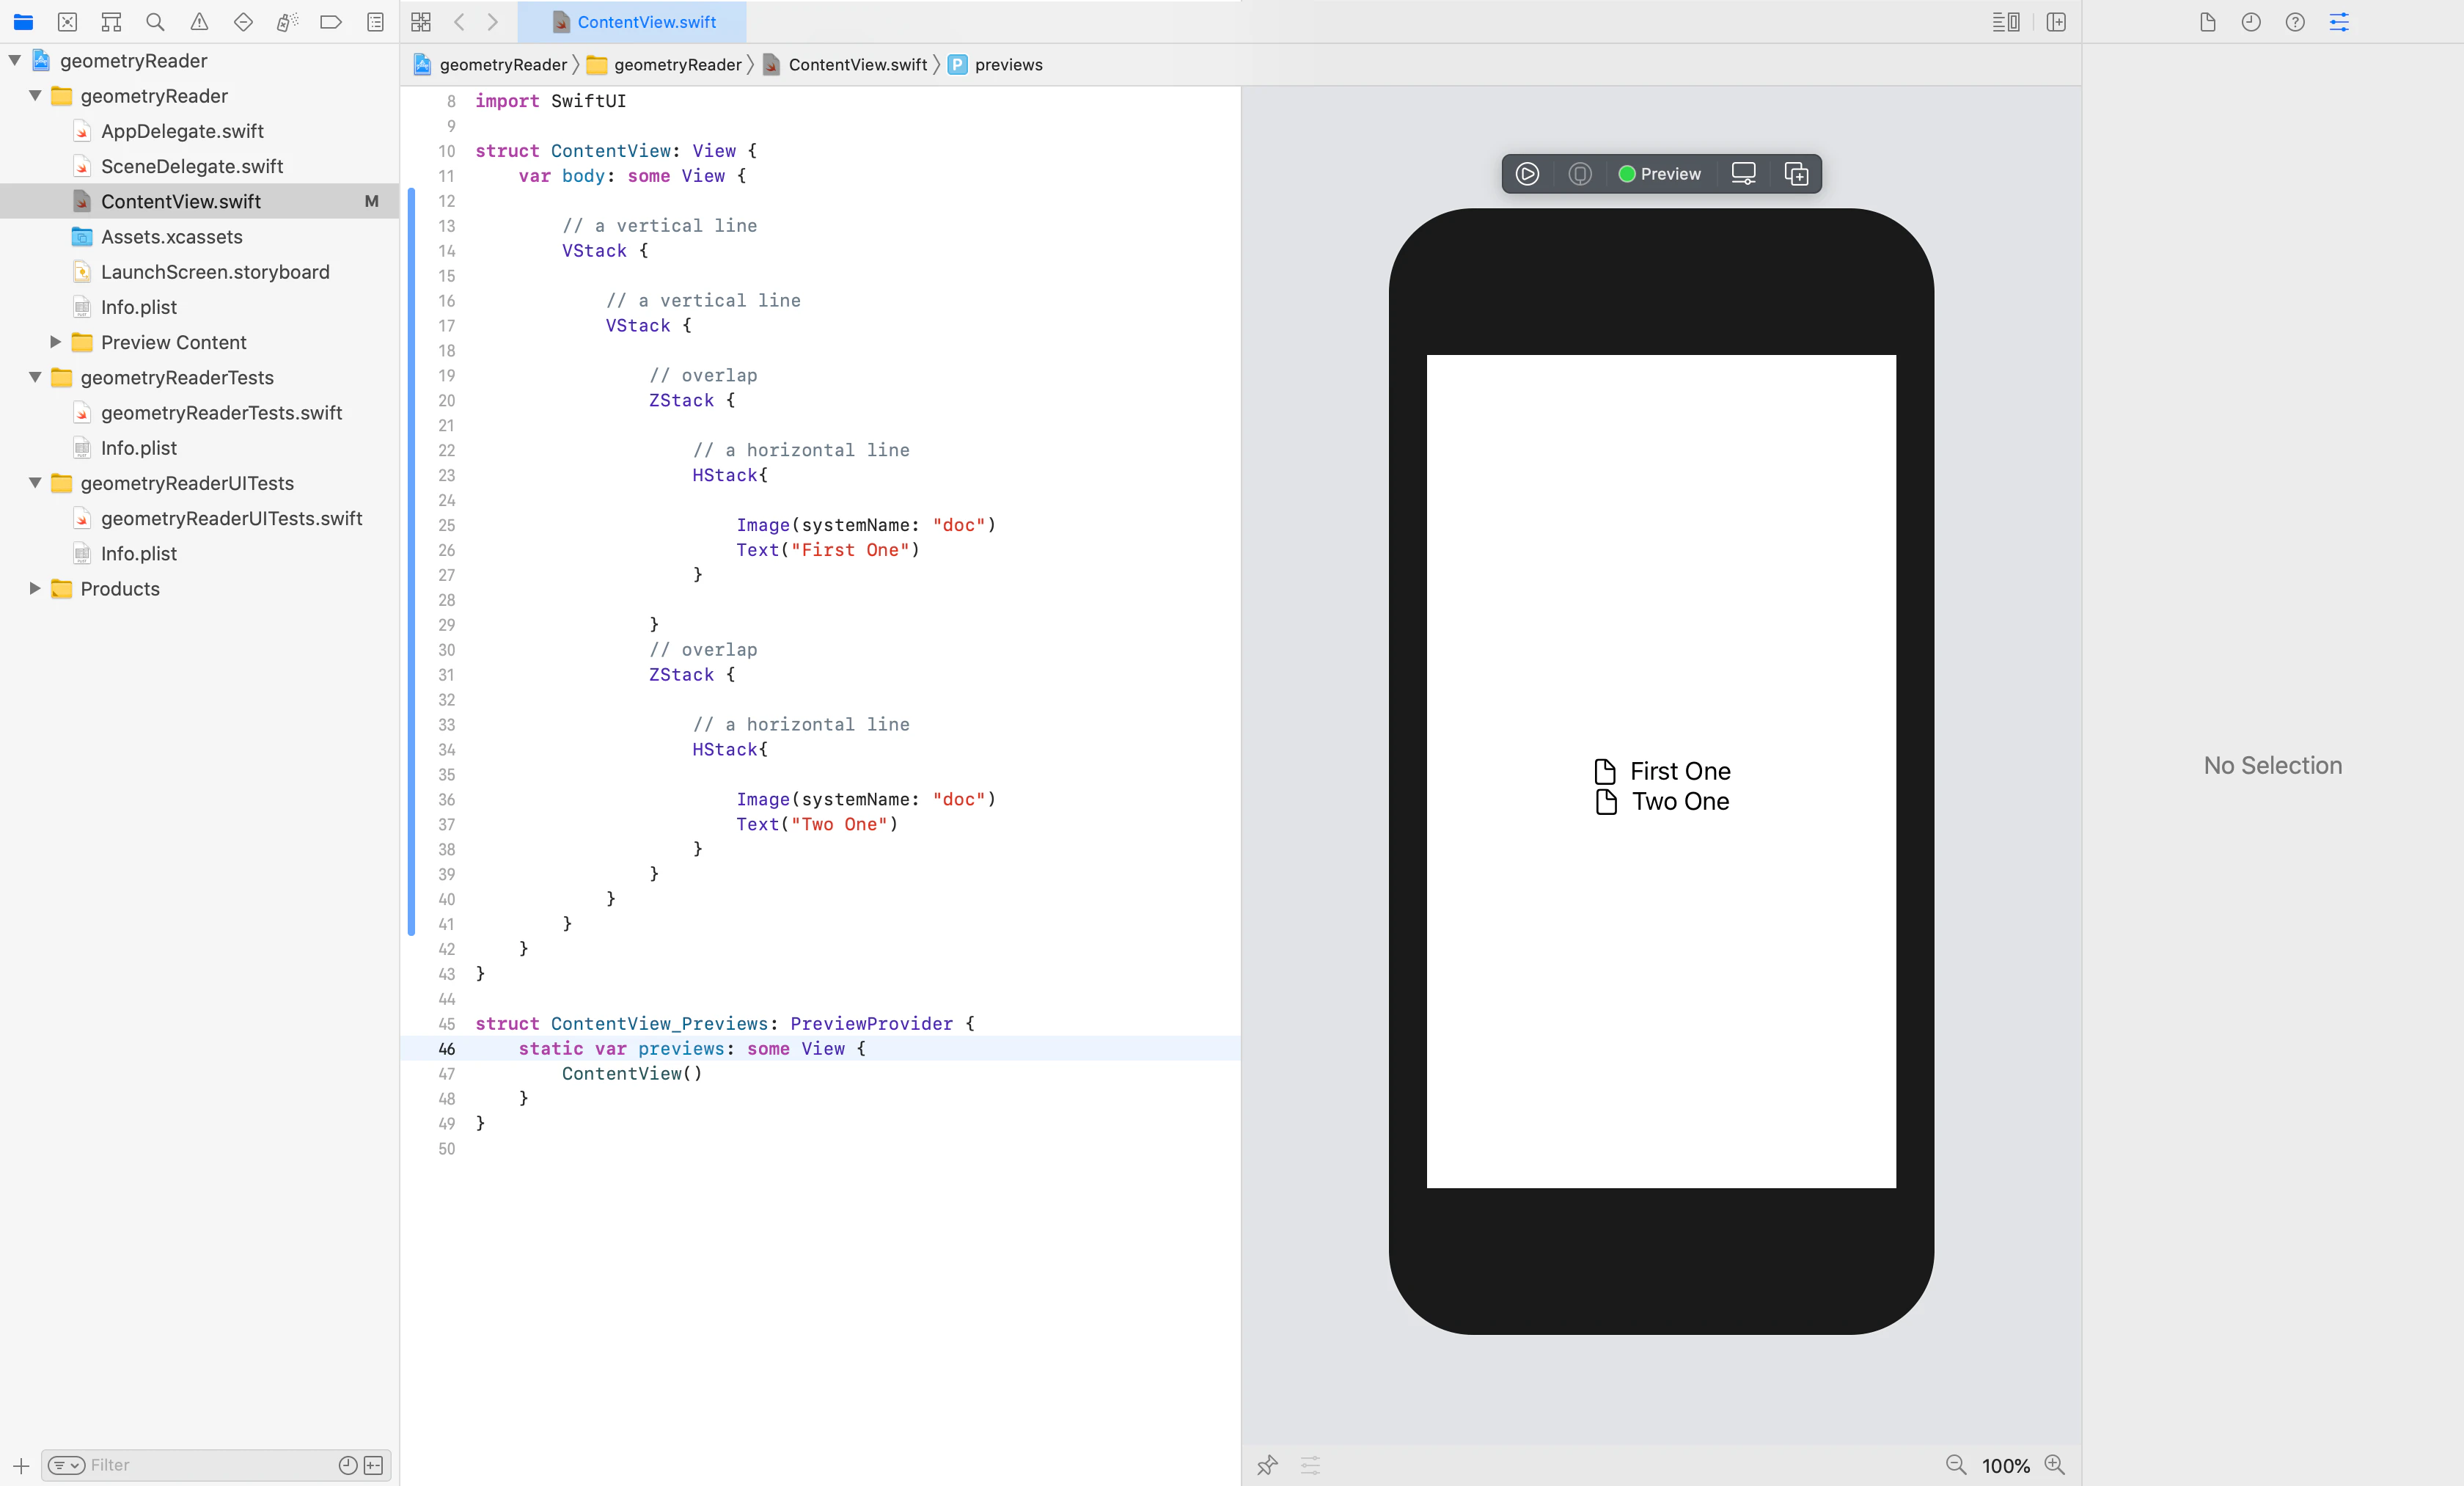Expand the Preview Content folder
Image resolution: width=2464 pixels, height=1486 pixels.
pyautogui.click(x=55, y=342)
